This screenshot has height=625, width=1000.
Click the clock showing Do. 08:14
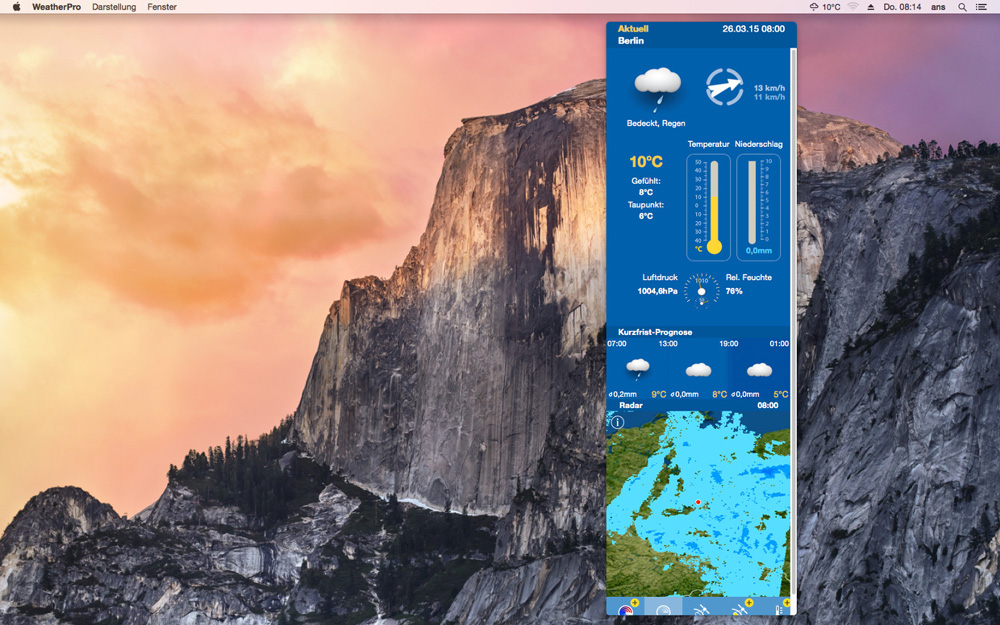point(902,7)
